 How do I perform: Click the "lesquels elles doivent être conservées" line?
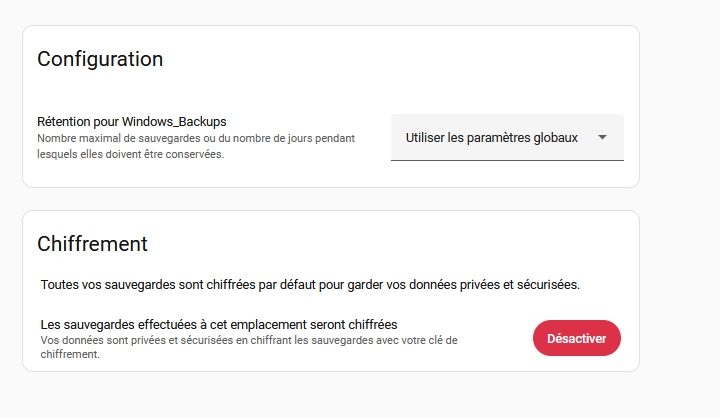pos(130,154)
